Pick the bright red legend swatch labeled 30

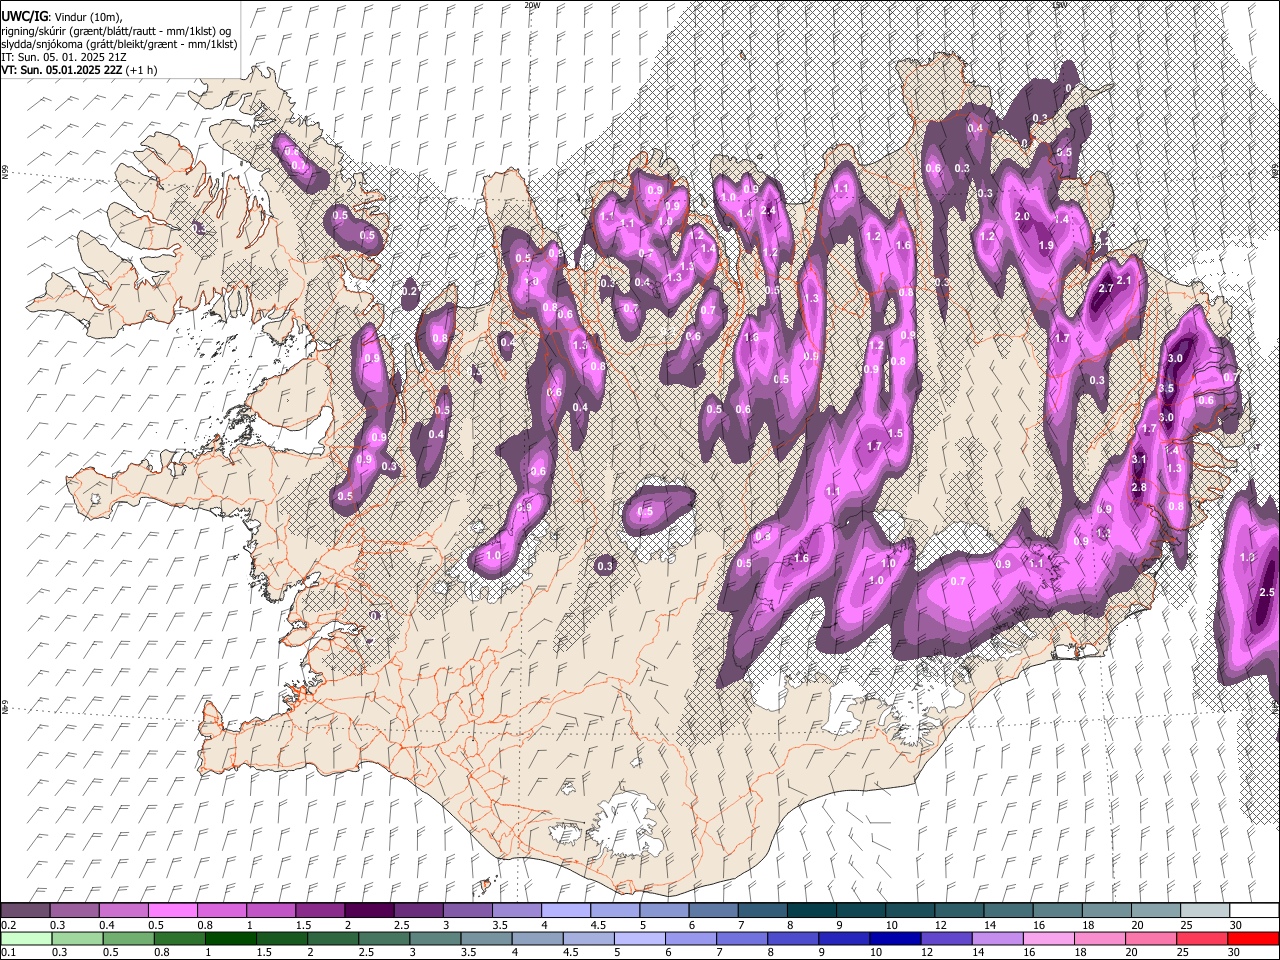(1254, 938)
